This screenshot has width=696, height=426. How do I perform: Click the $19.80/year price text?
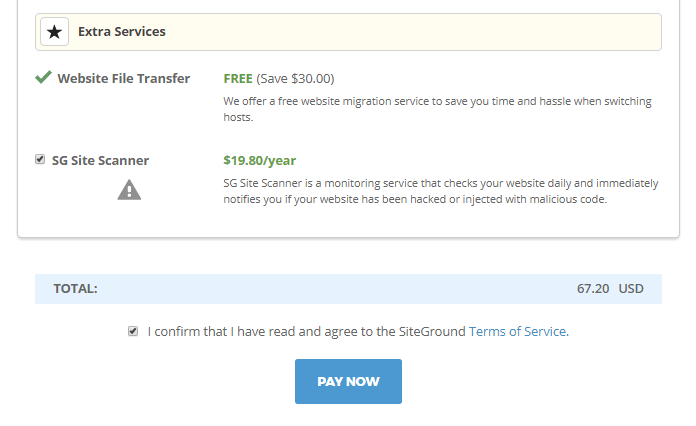coord(260,160)
